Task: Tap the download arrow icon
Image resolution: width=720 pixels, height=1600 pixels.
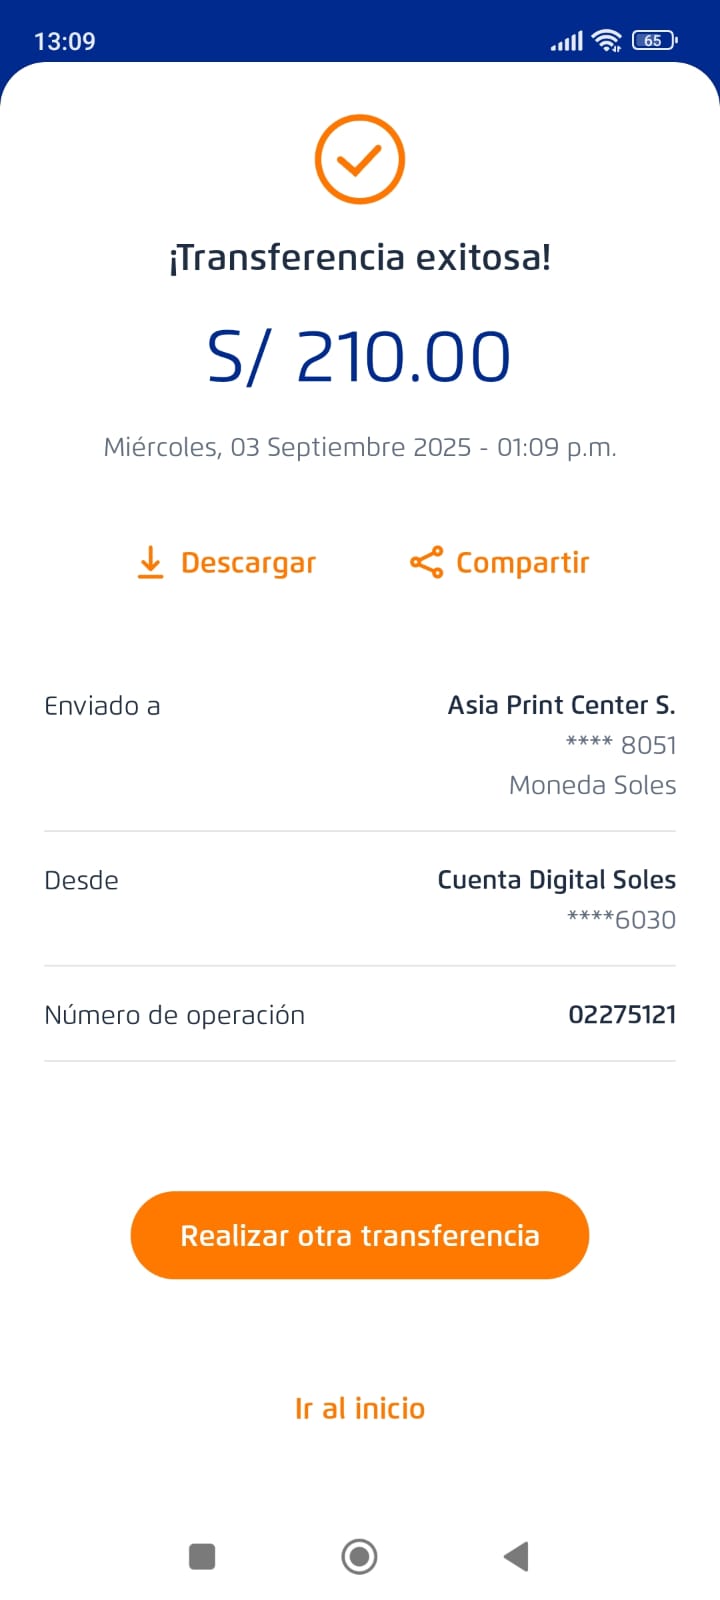Action: [x=150, y=563]
